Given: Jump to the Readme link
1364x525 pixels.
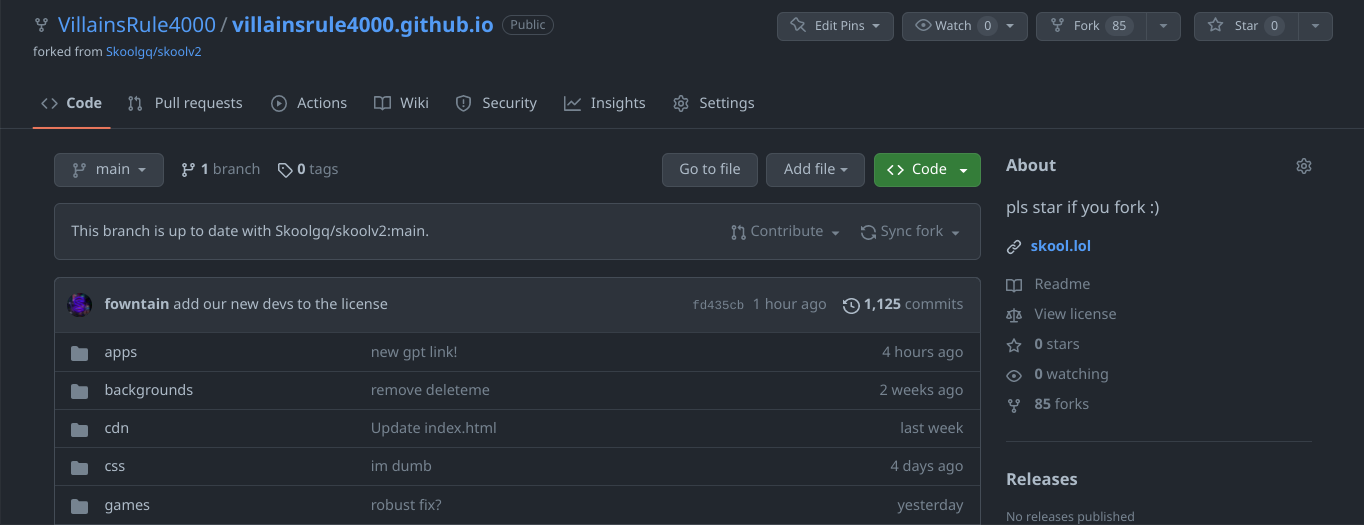Looking at the screenshot, I should (1062, 284).
